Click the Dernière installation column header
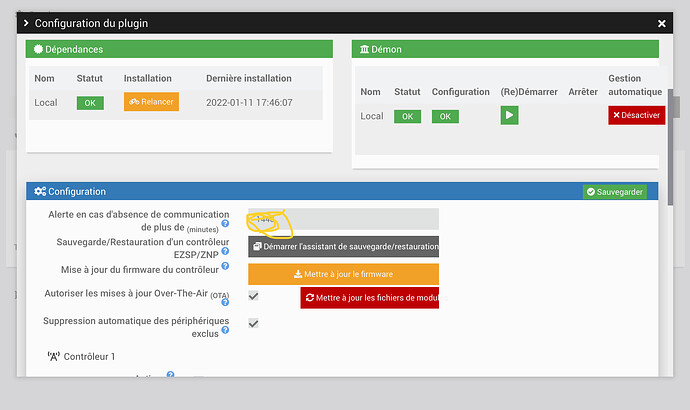 click(x=249, y=78)
